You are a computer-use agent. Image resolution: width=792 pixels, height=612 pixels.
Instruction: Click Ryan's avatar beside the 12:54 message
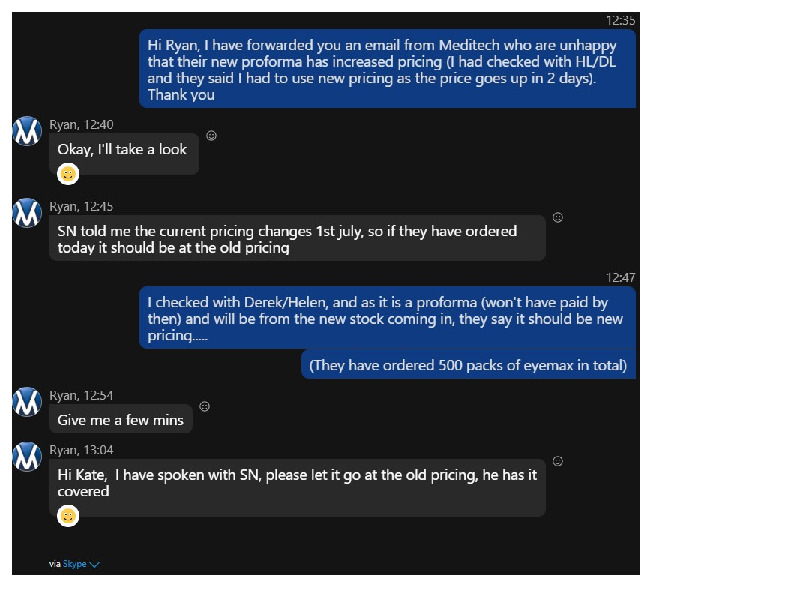(27, 401)
